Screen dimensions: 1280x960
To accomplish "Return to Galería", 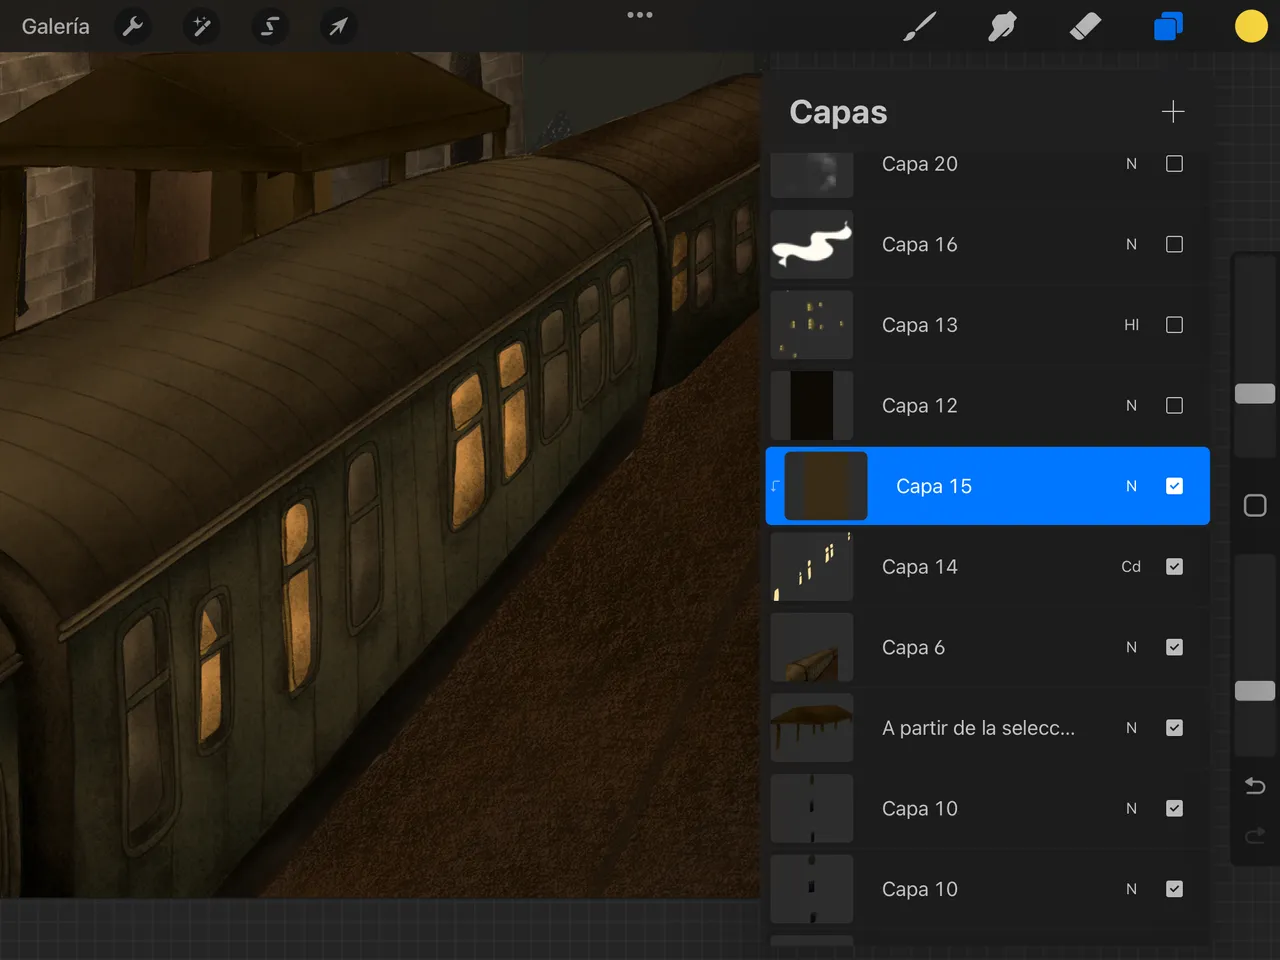I will [x=56, y=27].
